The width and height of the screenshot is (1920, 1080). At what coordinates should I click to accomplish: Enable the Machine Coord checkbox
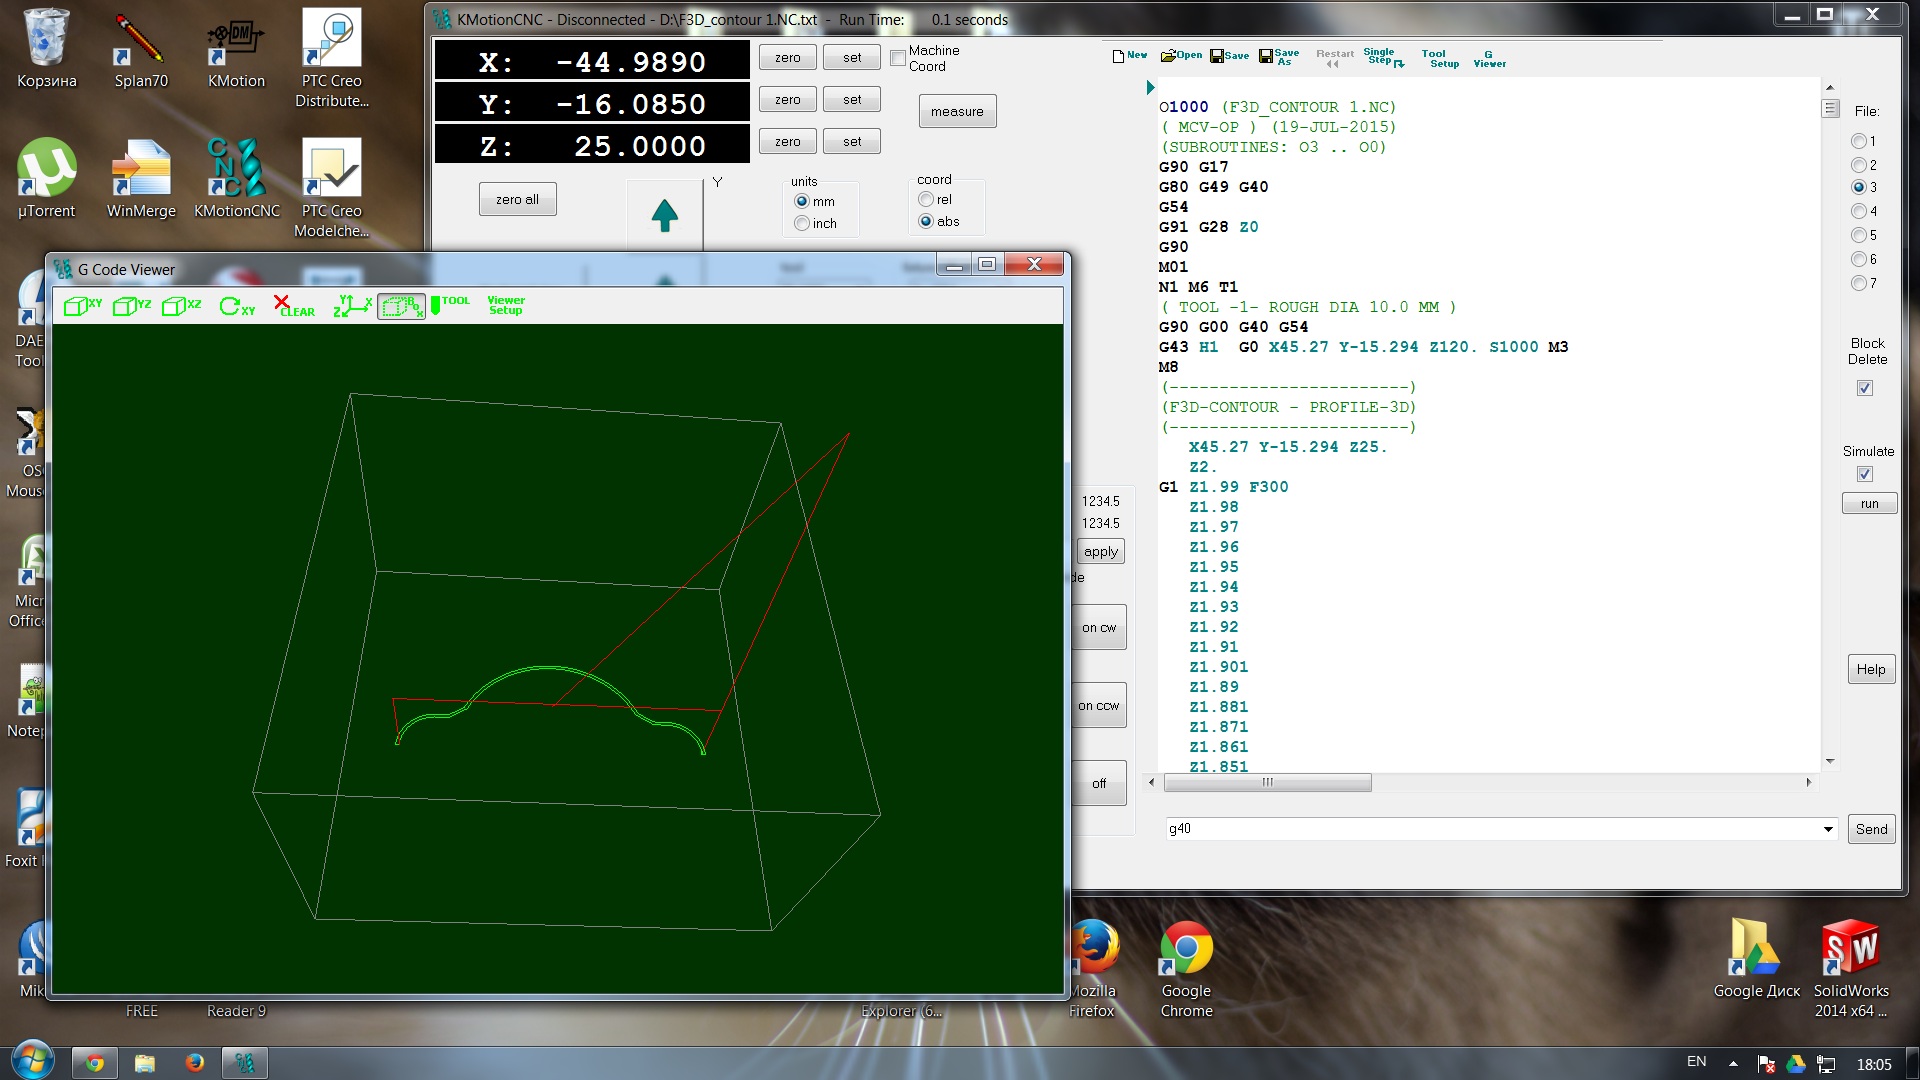(898, 58)
